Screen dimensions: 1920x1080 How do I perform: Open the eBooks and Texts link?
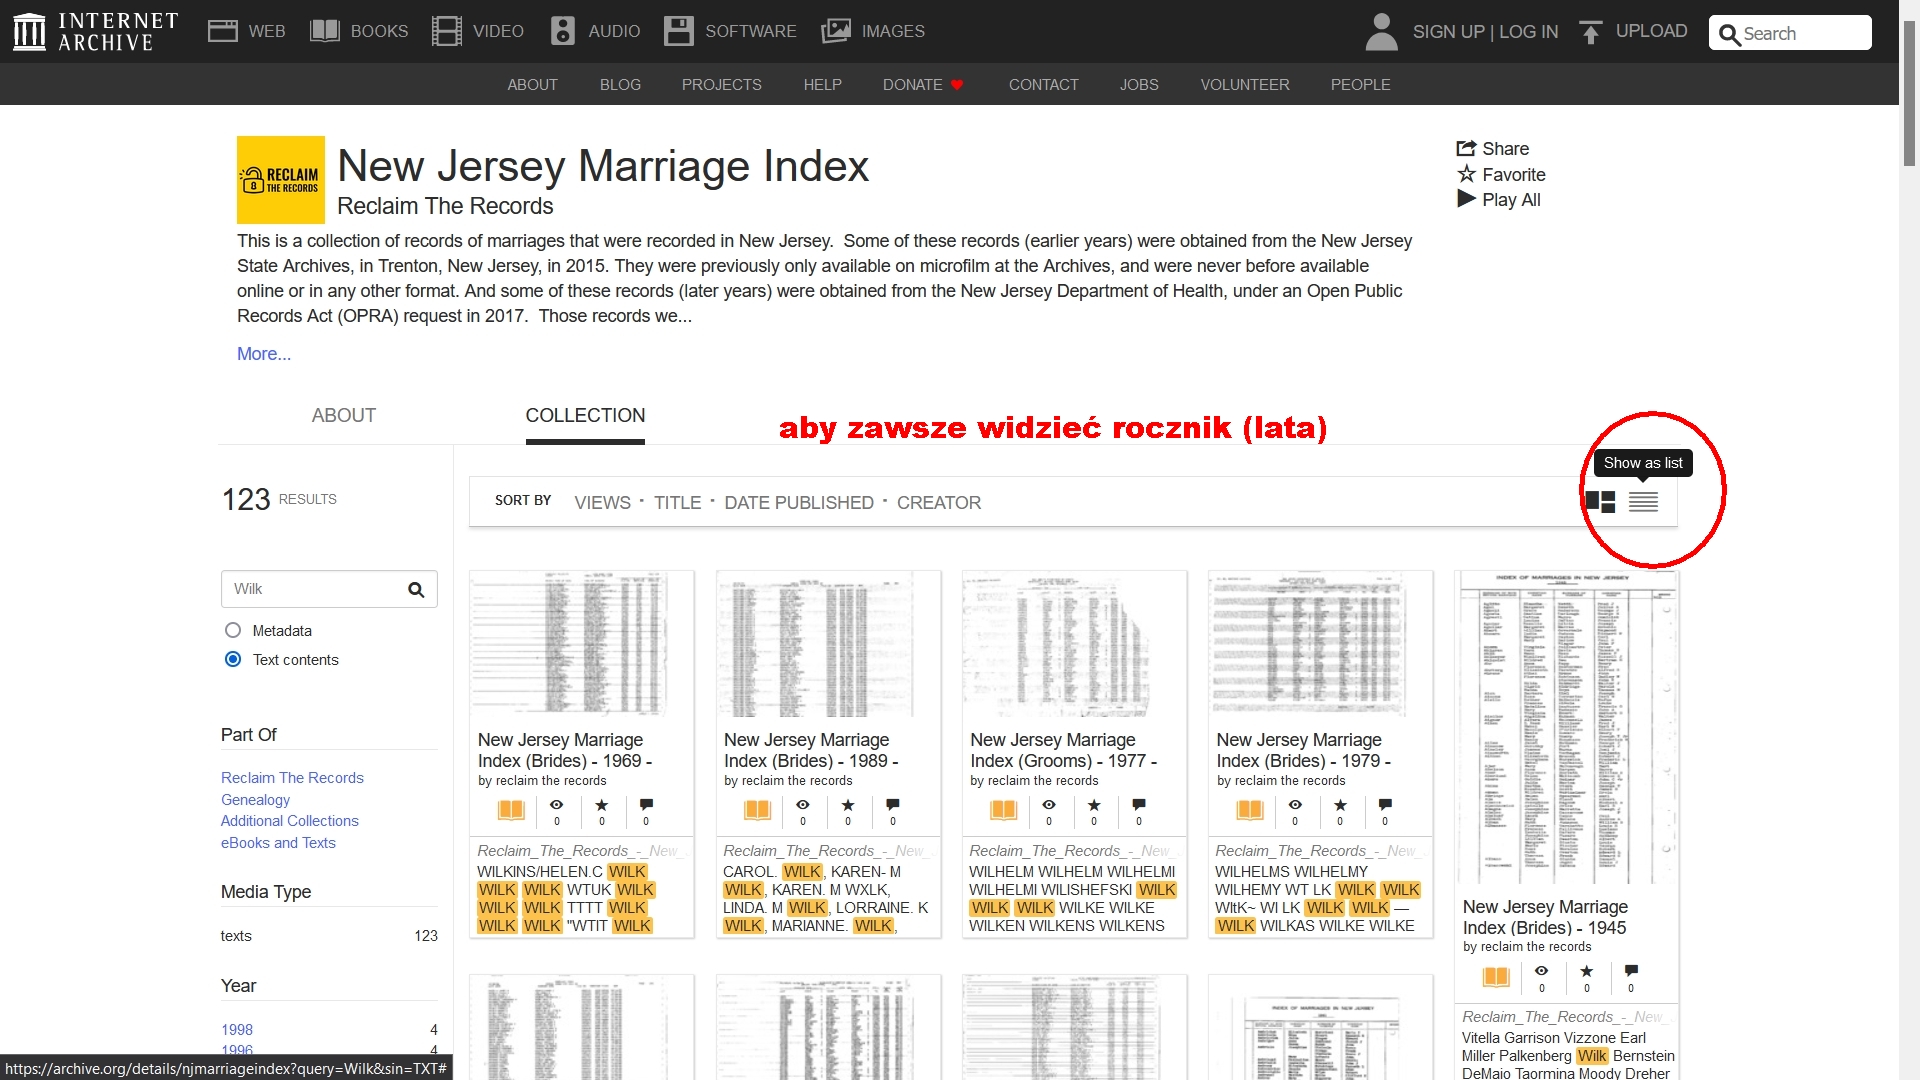point(278,843)
